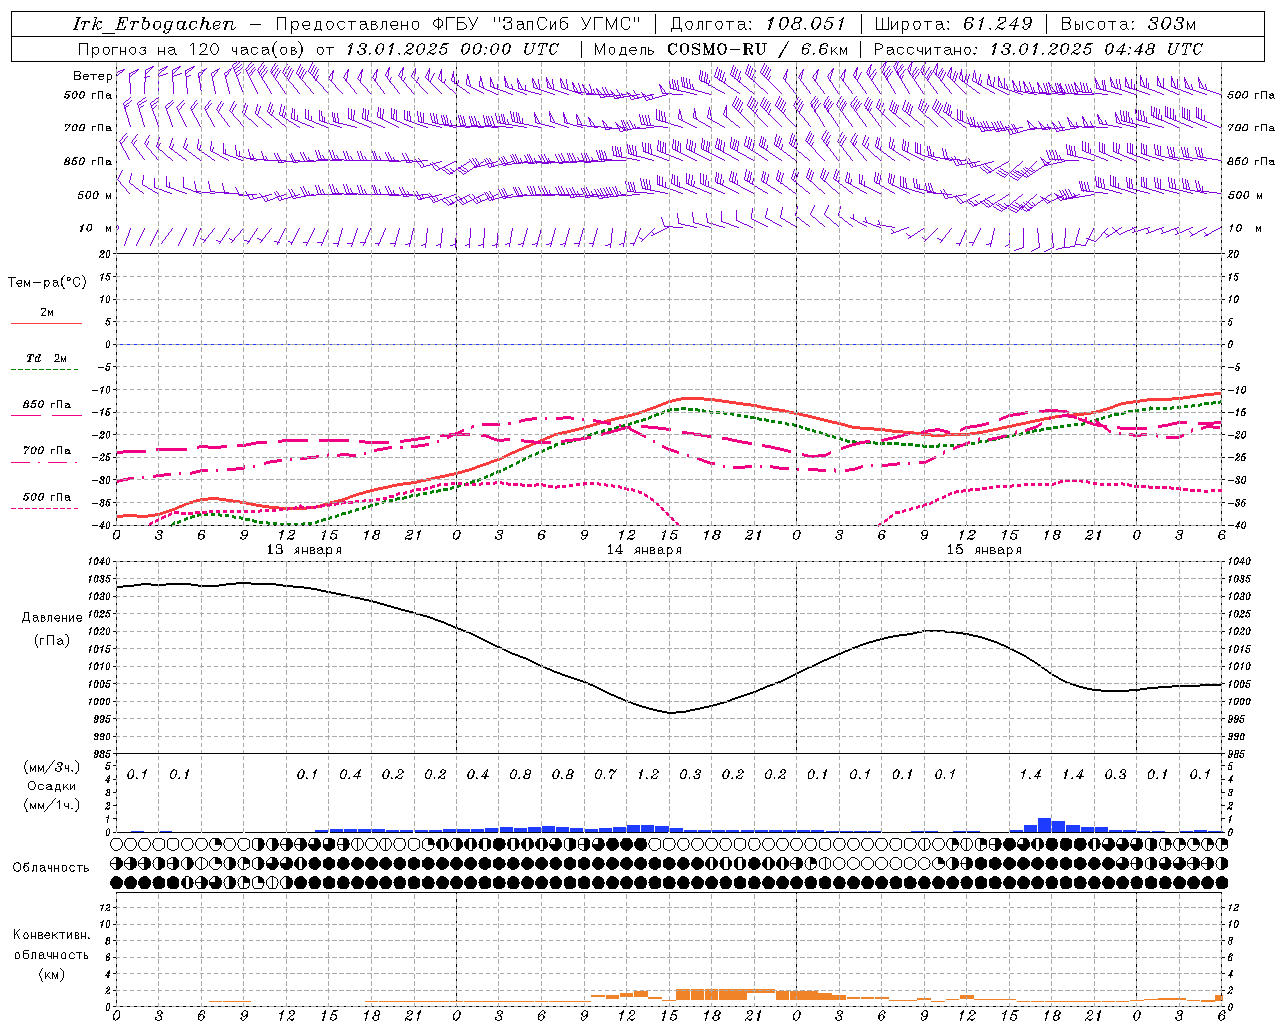The image size is (1280, 1024).
Task: Click the '850 гПа' temperature legend line sample
Action: (46, 415)
